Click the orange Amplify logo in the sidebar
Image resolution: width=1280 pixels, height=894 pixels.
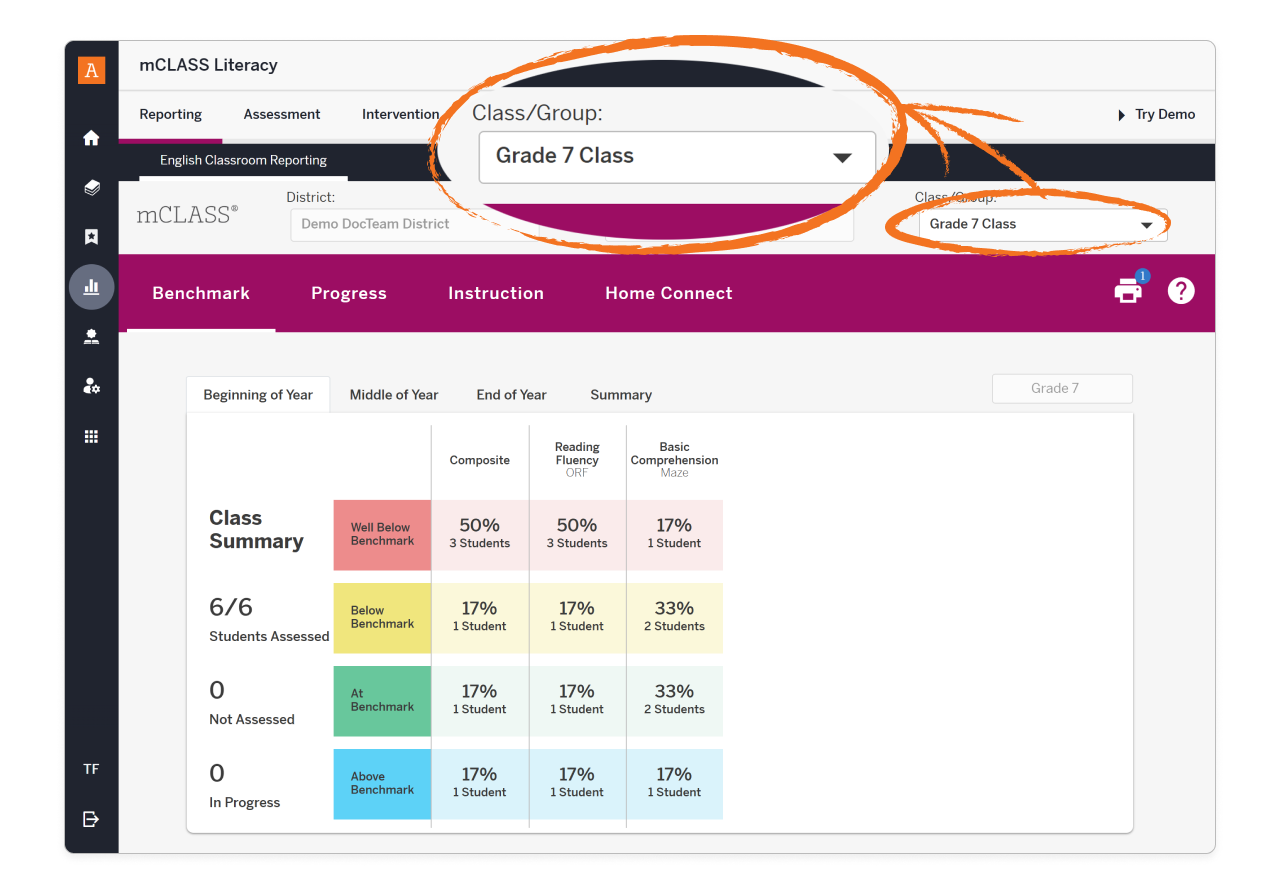[91, 70]
